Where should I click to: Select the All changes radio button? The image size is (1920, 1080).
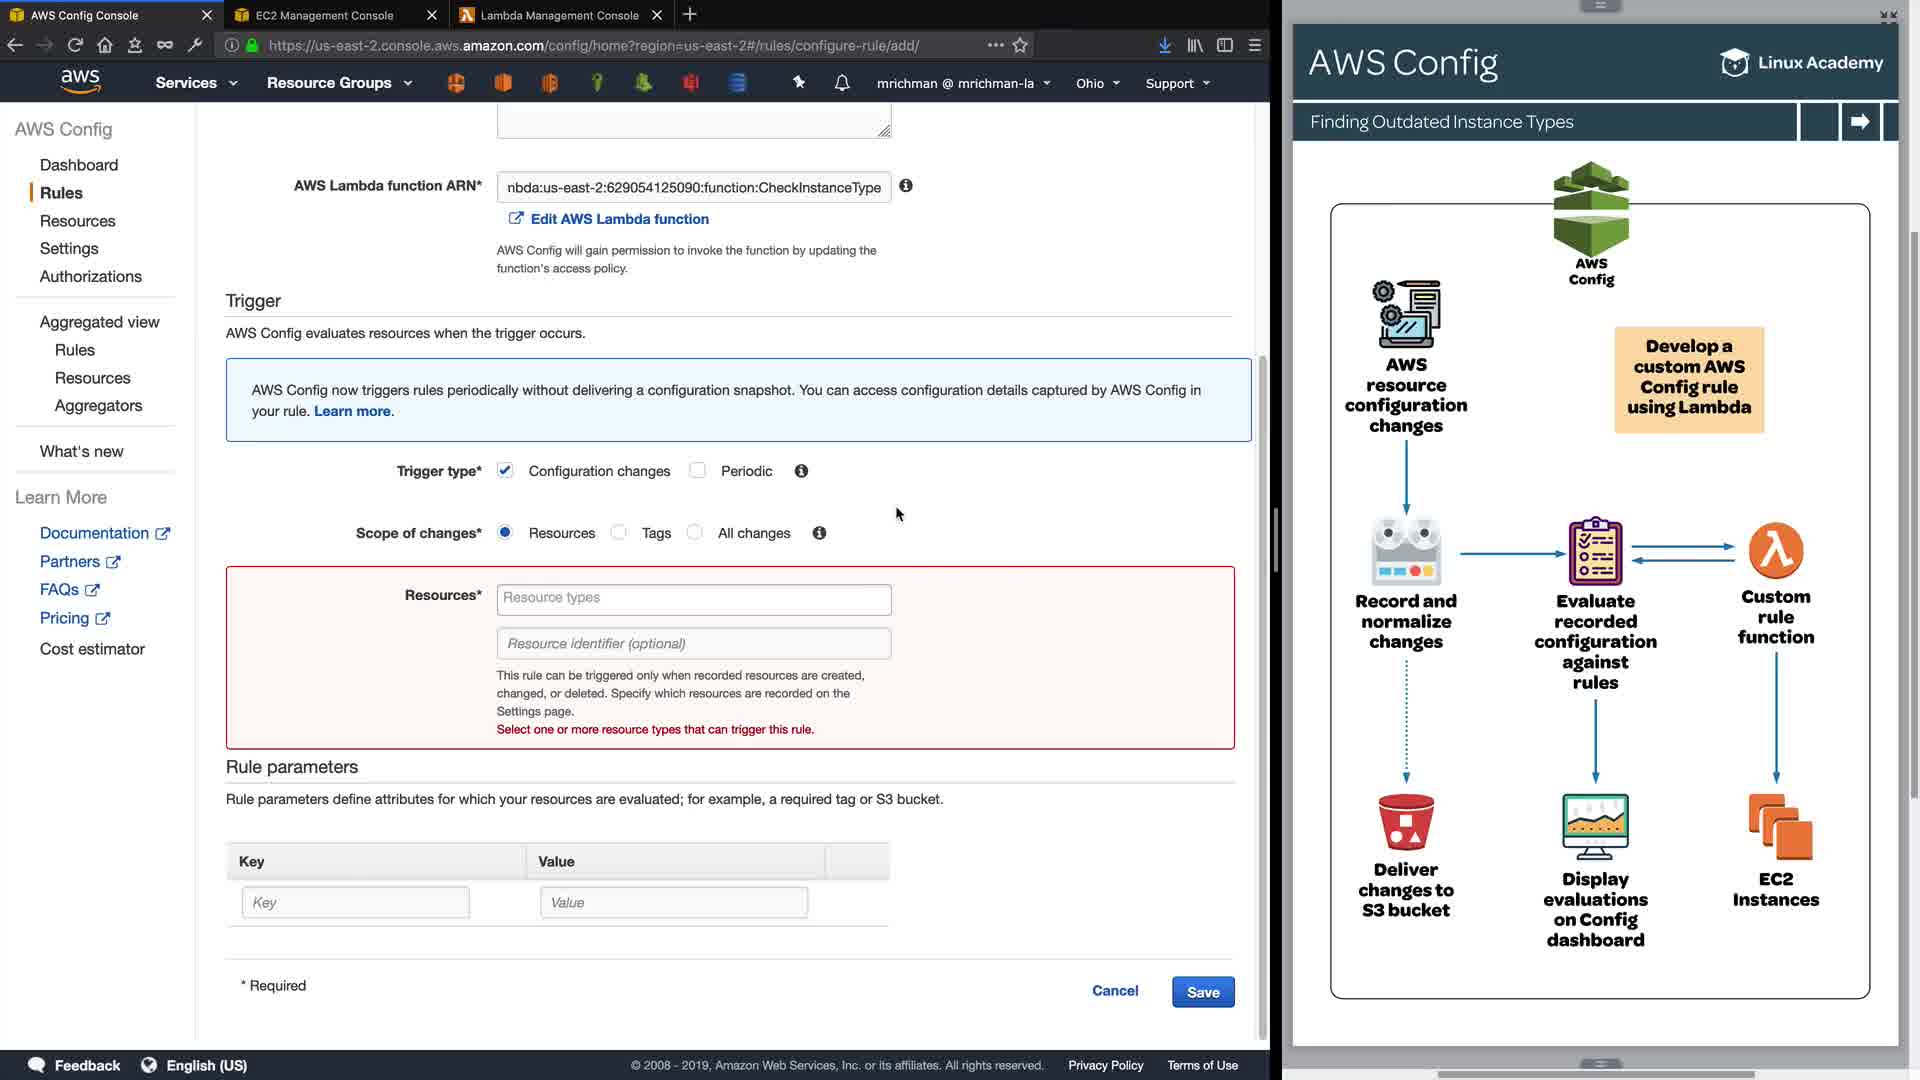click(x=695, y=533)
